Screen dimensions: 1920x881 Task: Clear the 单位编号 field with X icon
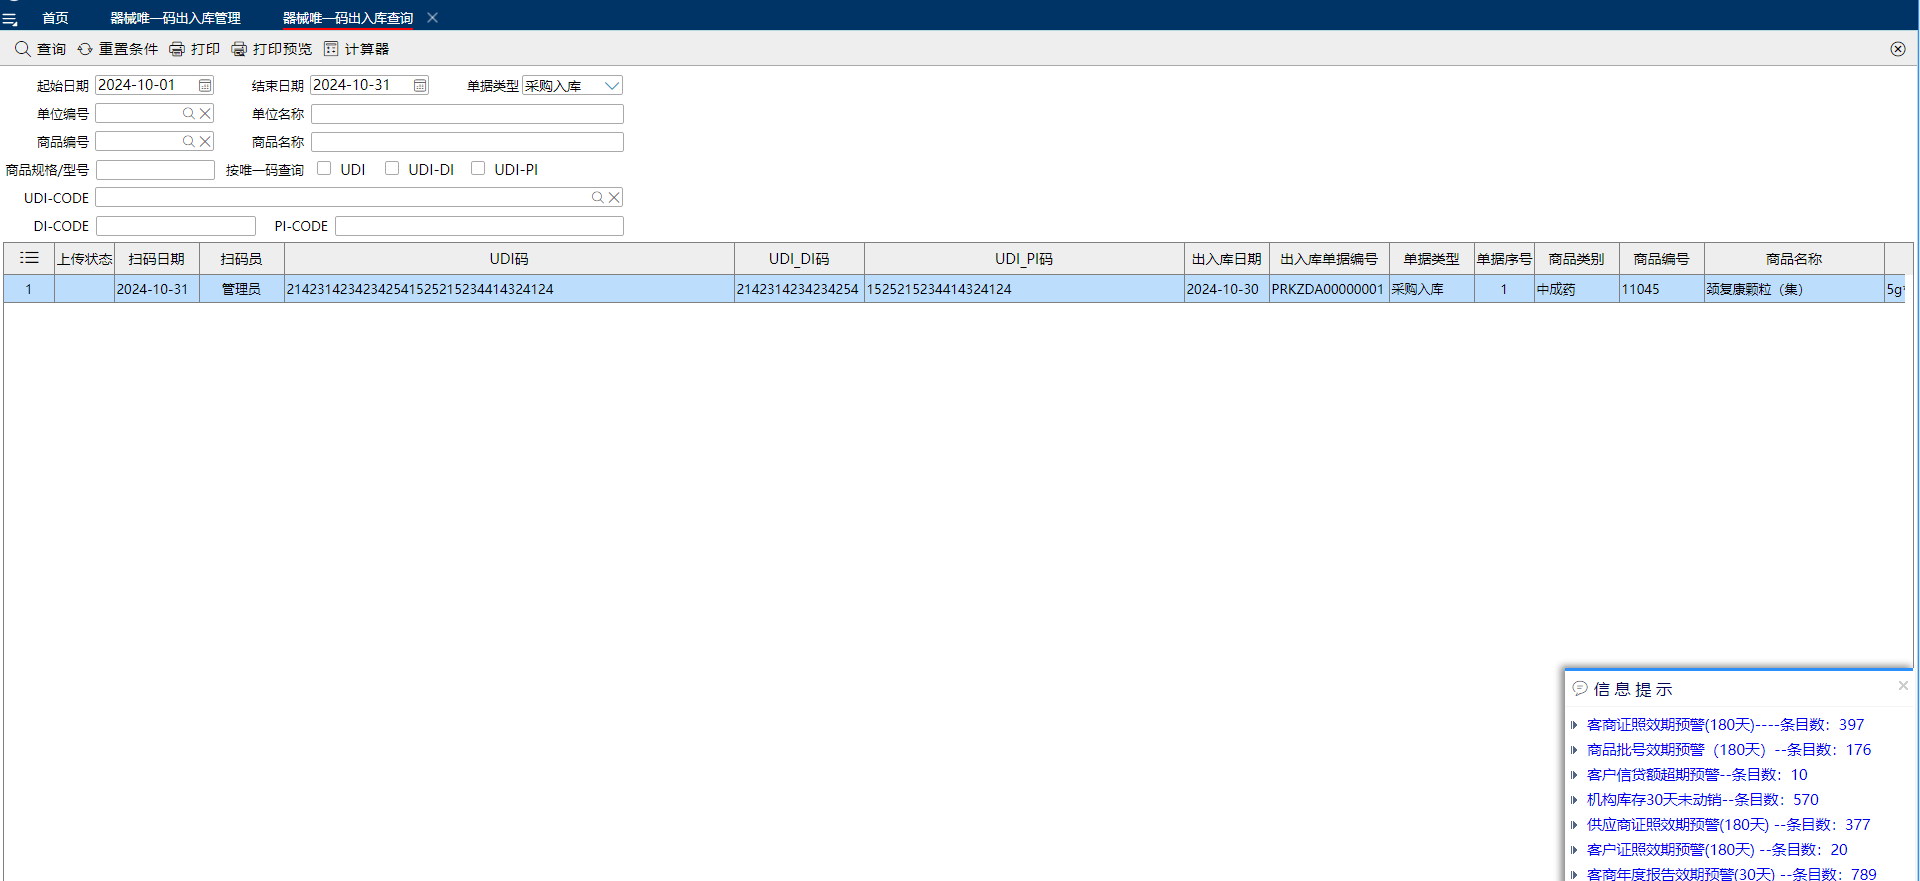(205, 113)
